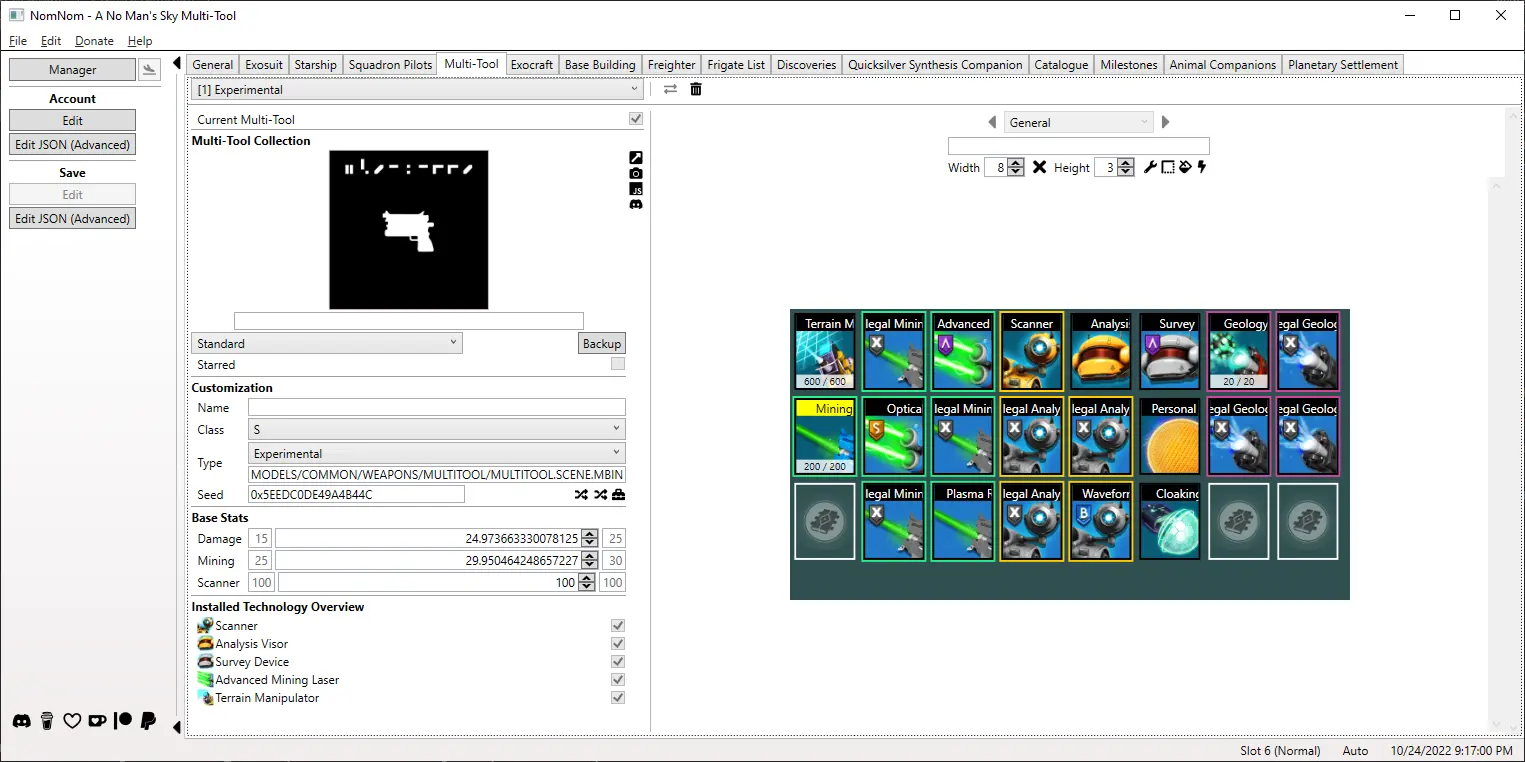
Task: Toggle the Terrain Manipulator technology checkbox
Action: pyautogui.click(x=618, y=698)
